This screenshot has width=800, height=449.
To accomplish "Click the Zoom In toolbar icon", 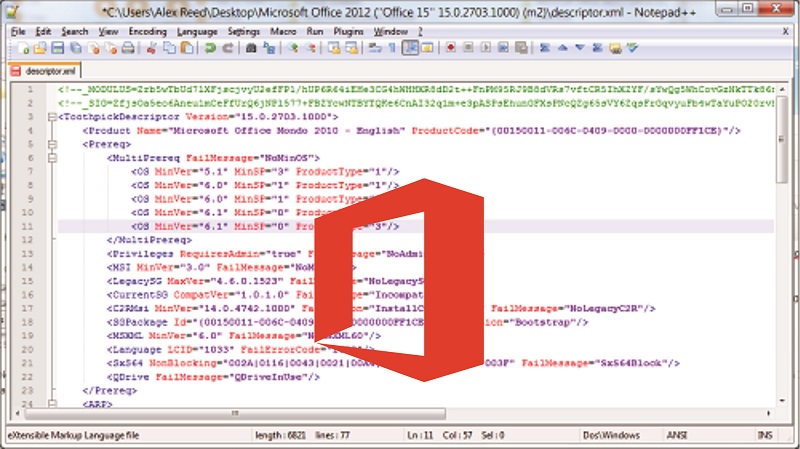I will [293, 48].
